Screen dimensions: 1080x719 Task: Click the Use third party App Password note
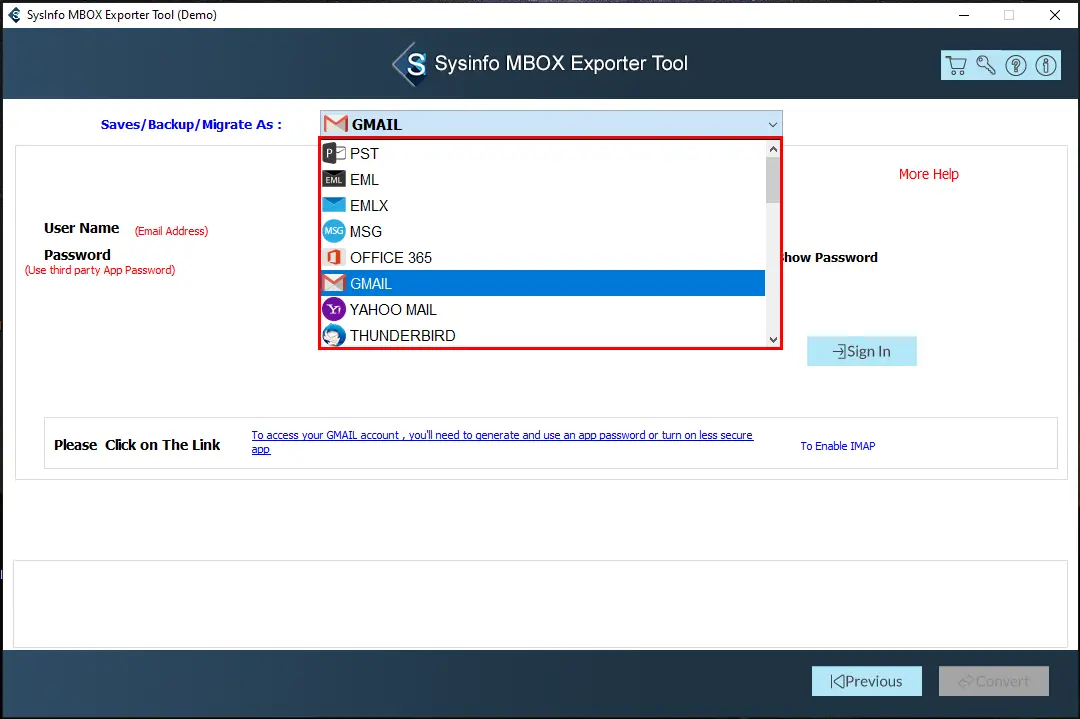click(x=100, y=270)
